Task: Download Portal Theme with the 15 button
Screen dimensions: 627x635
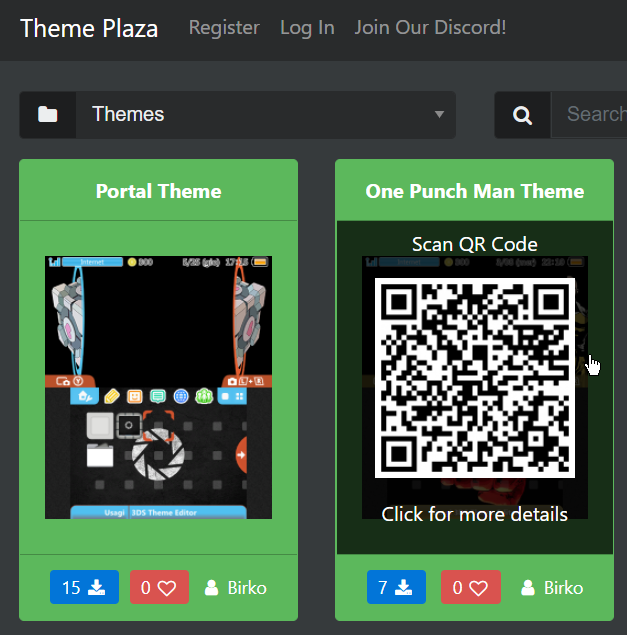Action: point(84,587)
